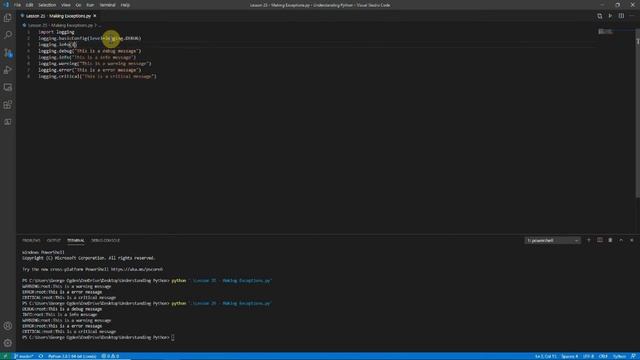Change language mode via Python status item
Screen dimensions: 640x360
coord(619,356)
